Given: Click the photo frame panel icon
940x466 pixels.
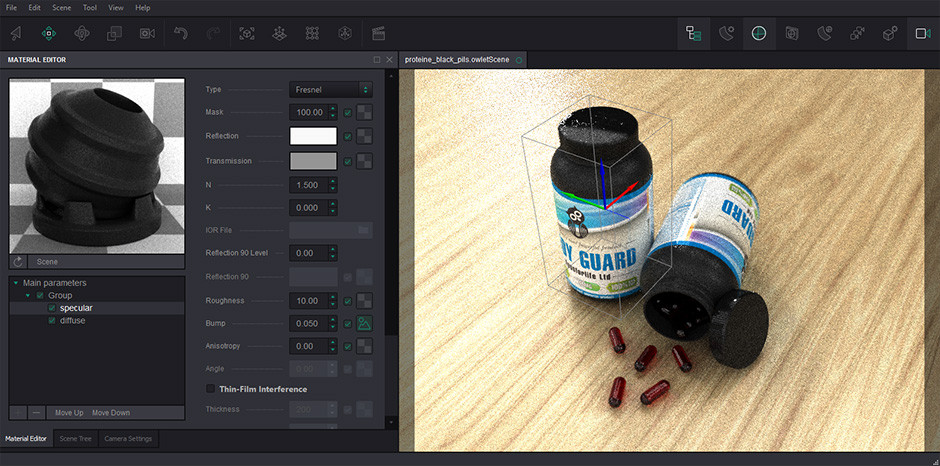Looking at the screenshot, I should [x=792, y=34].
